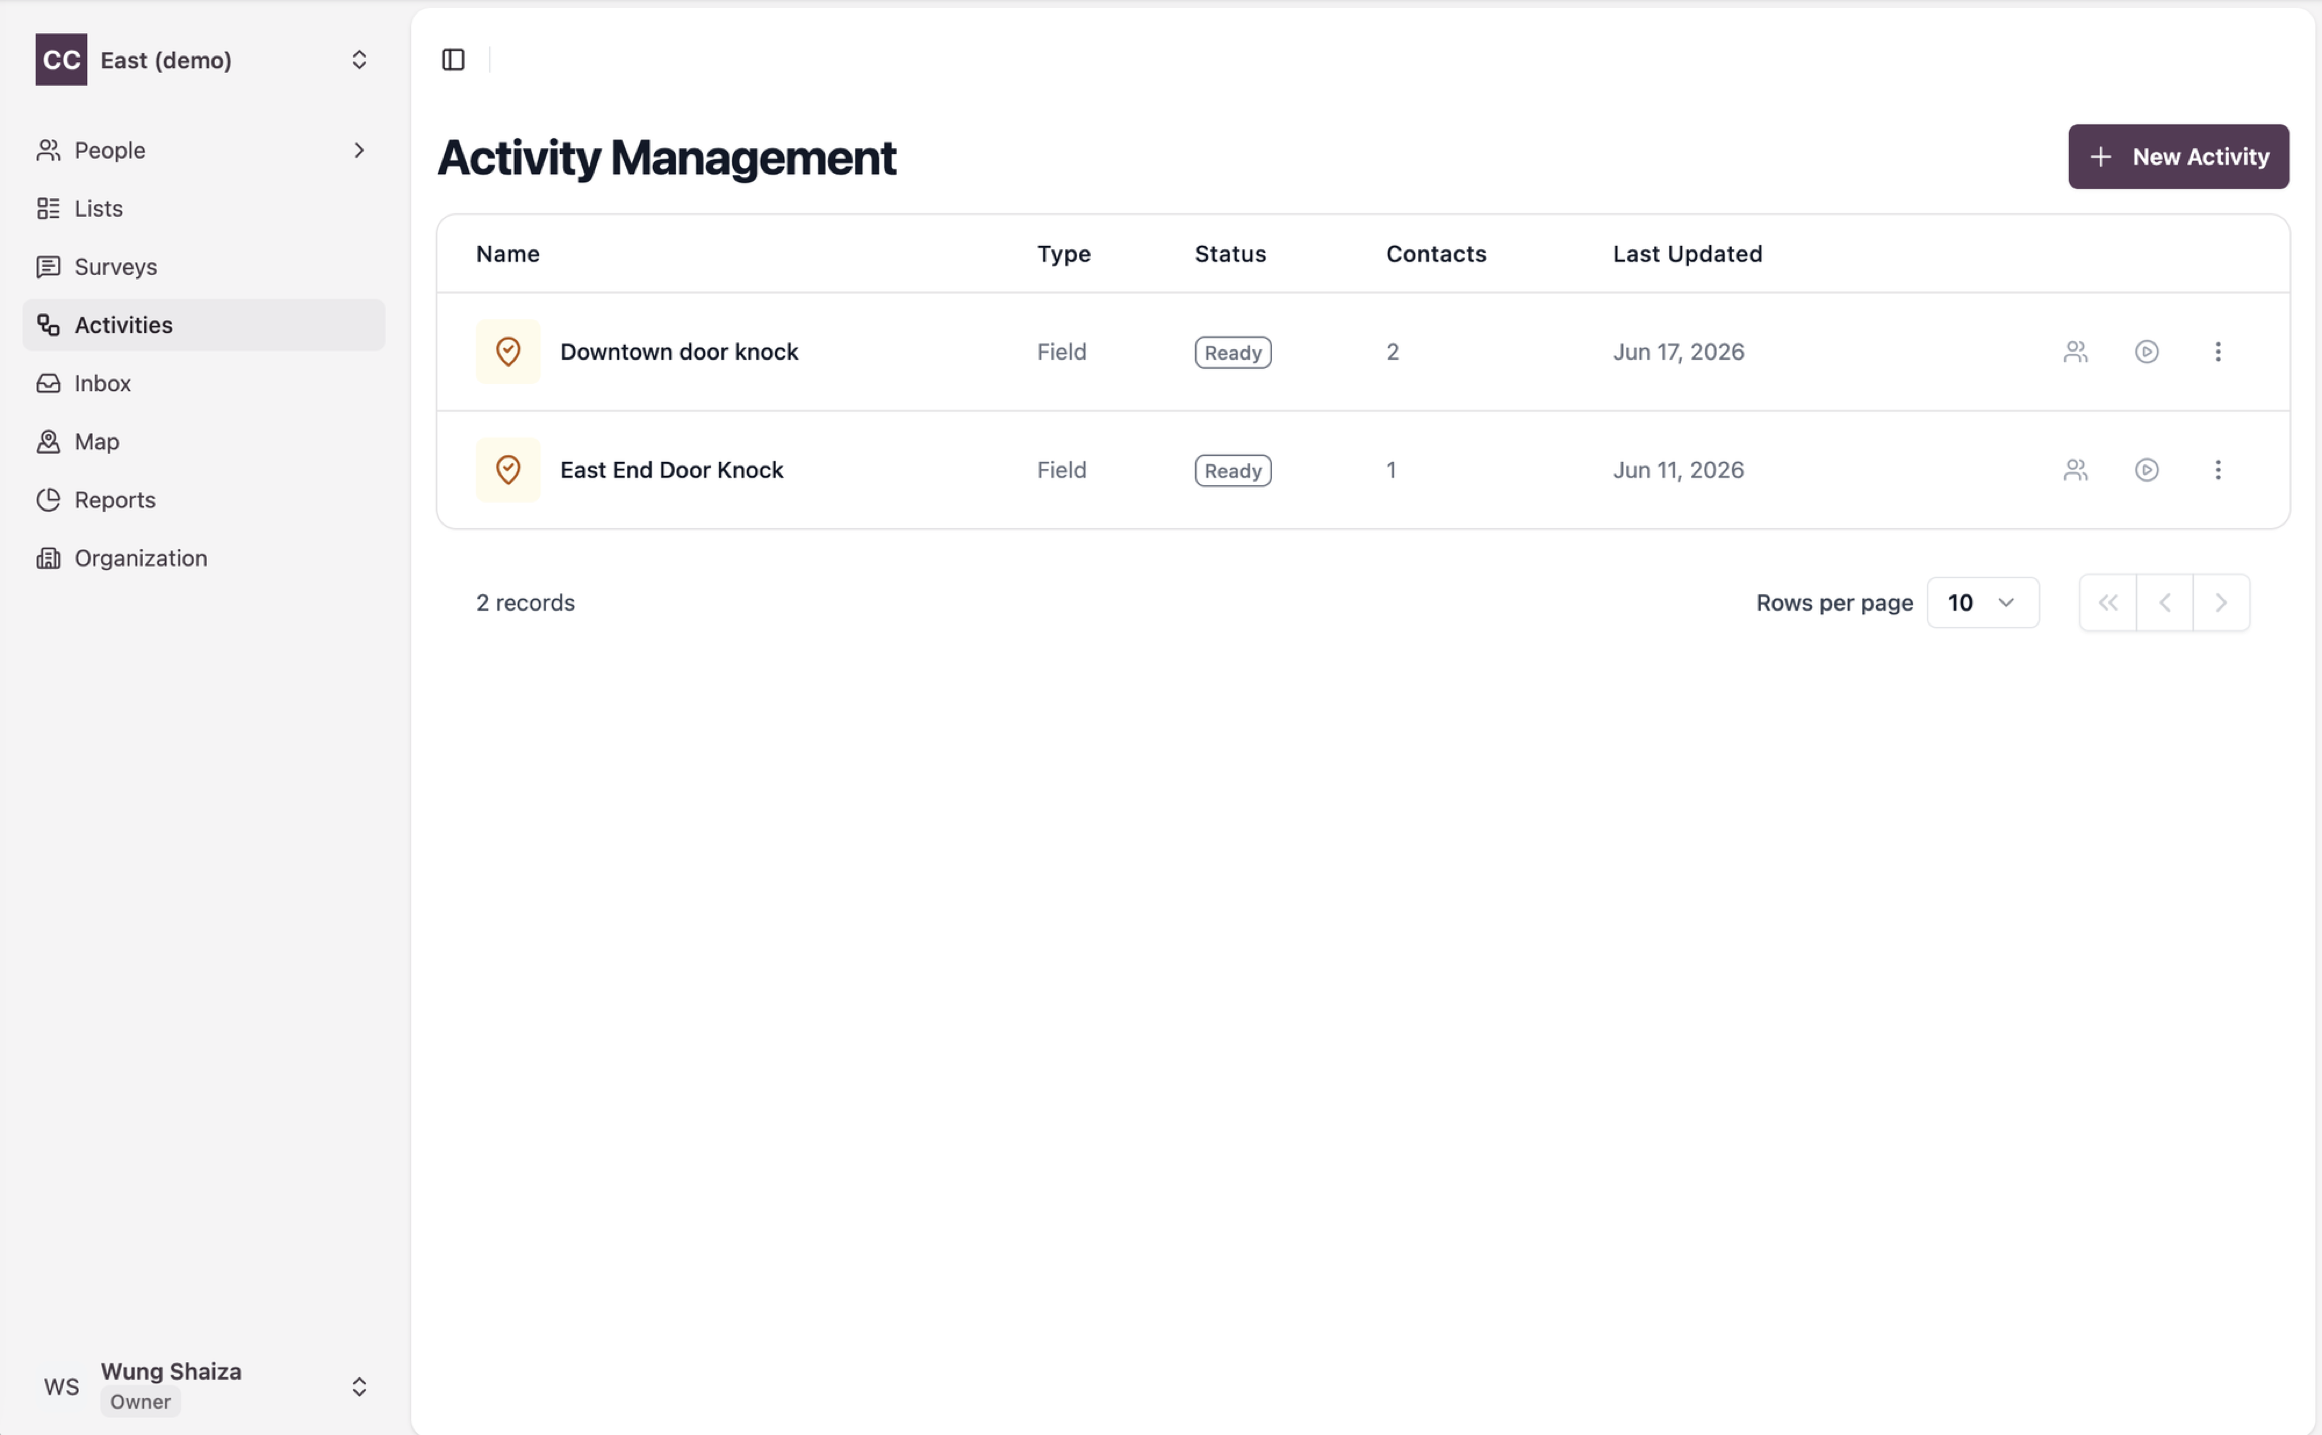Click the contacts count 1 cell
This screenshot has width=2322, height=1435.
pos(1391,470)
